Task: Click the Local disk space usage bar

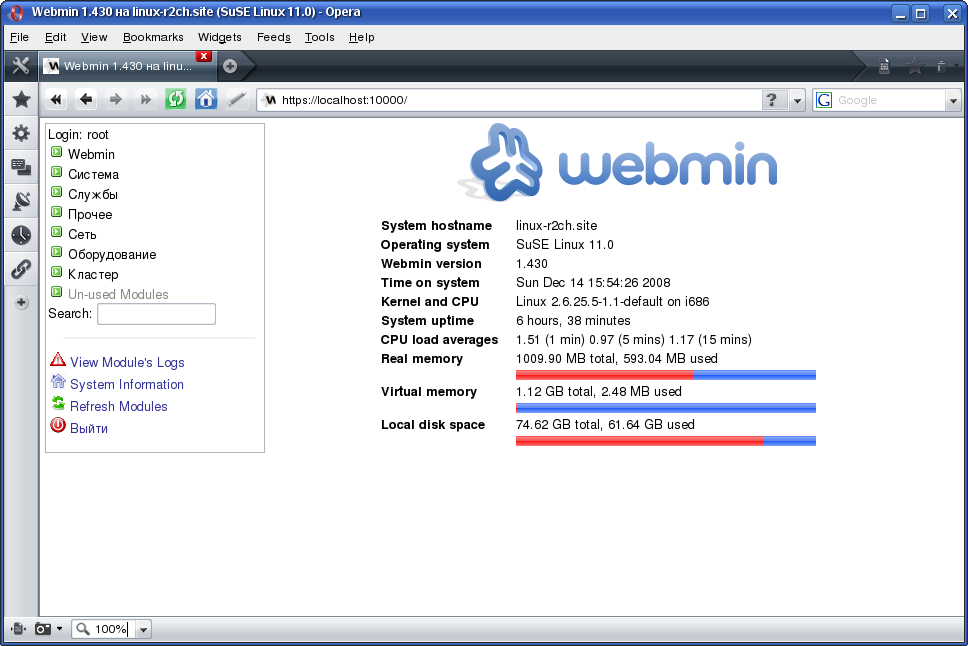Action: coord(666,441)
